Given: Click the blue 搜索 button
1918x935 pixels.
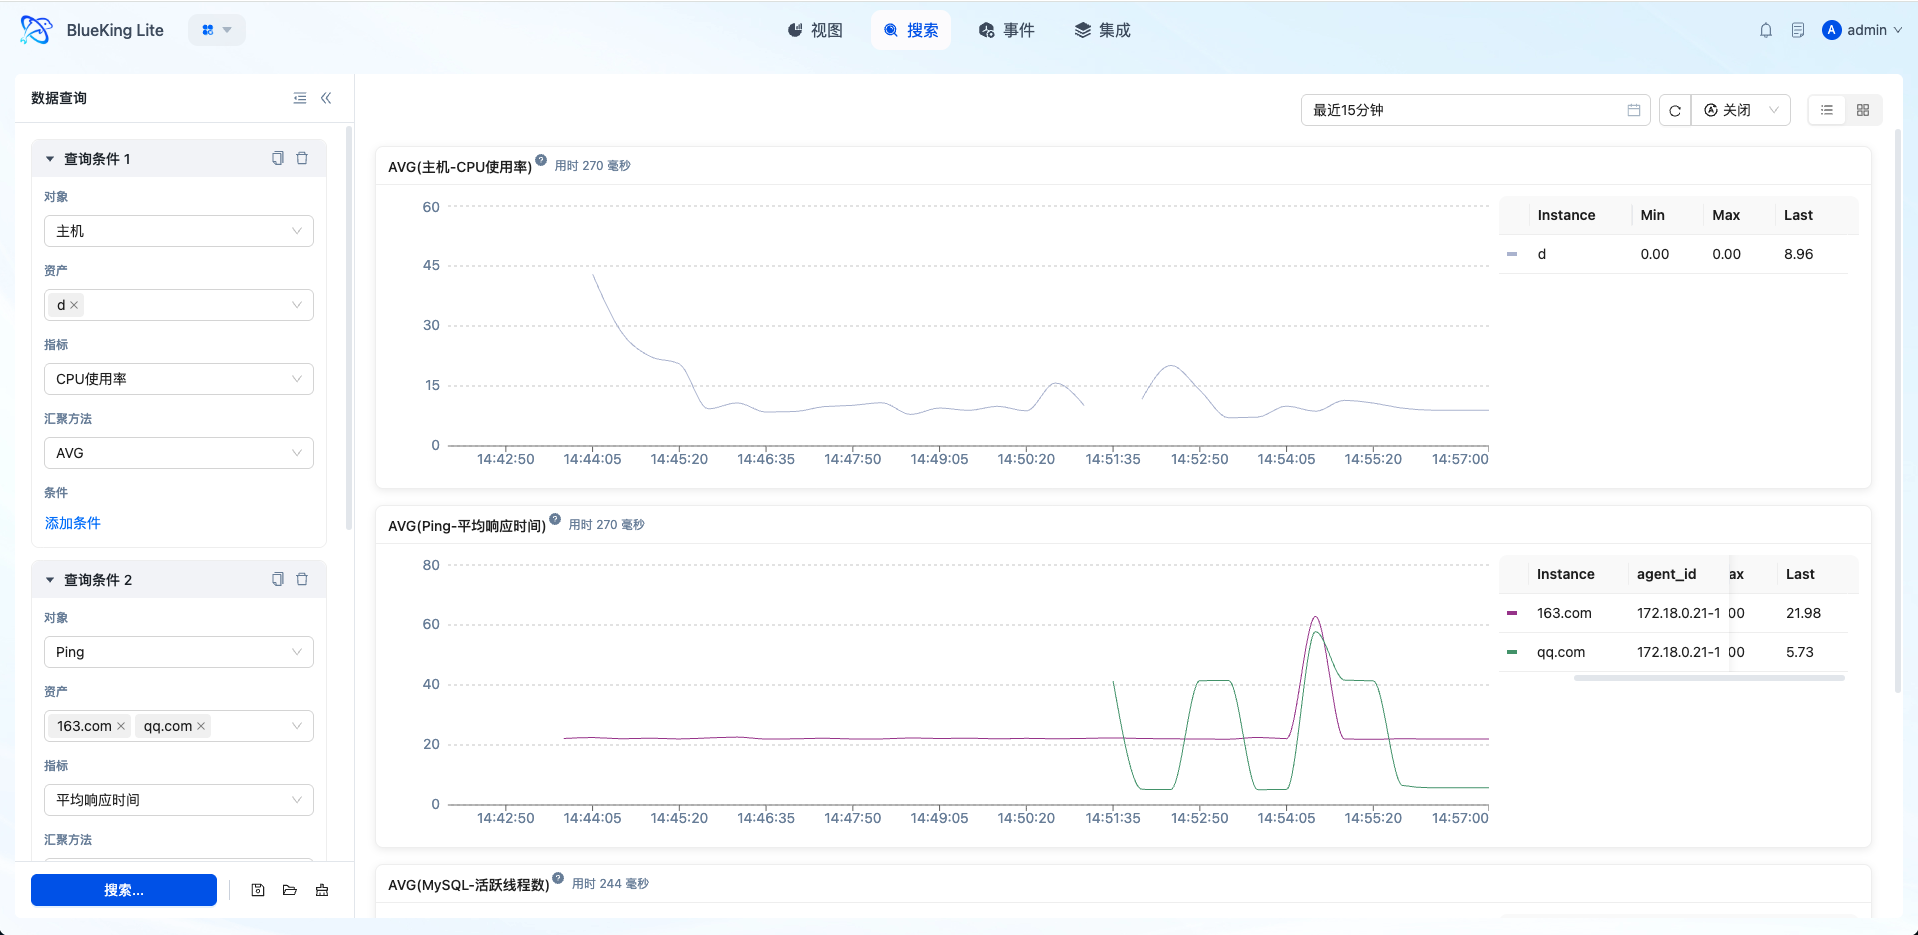Looking at the screenshot, I should click(124, 890).
